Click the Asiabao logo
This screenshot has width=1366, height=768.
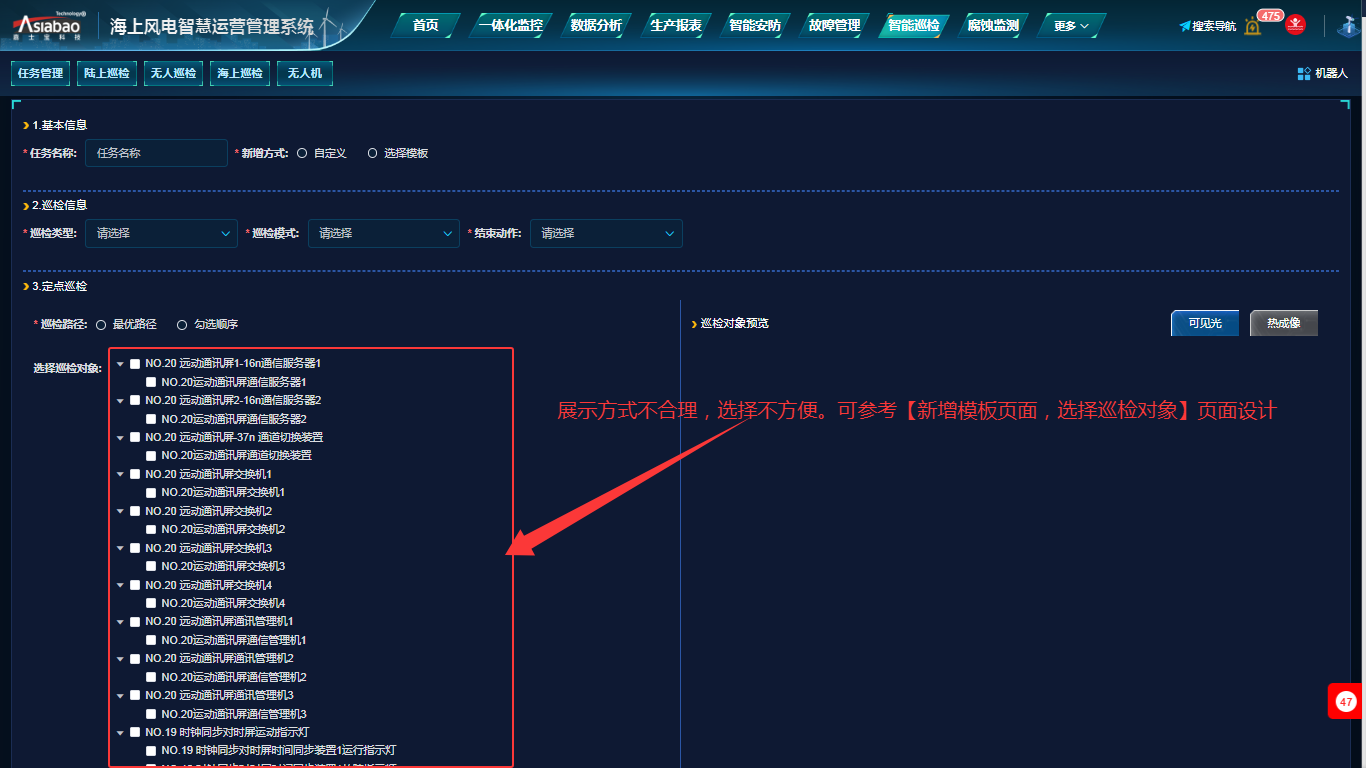[50, 26]
